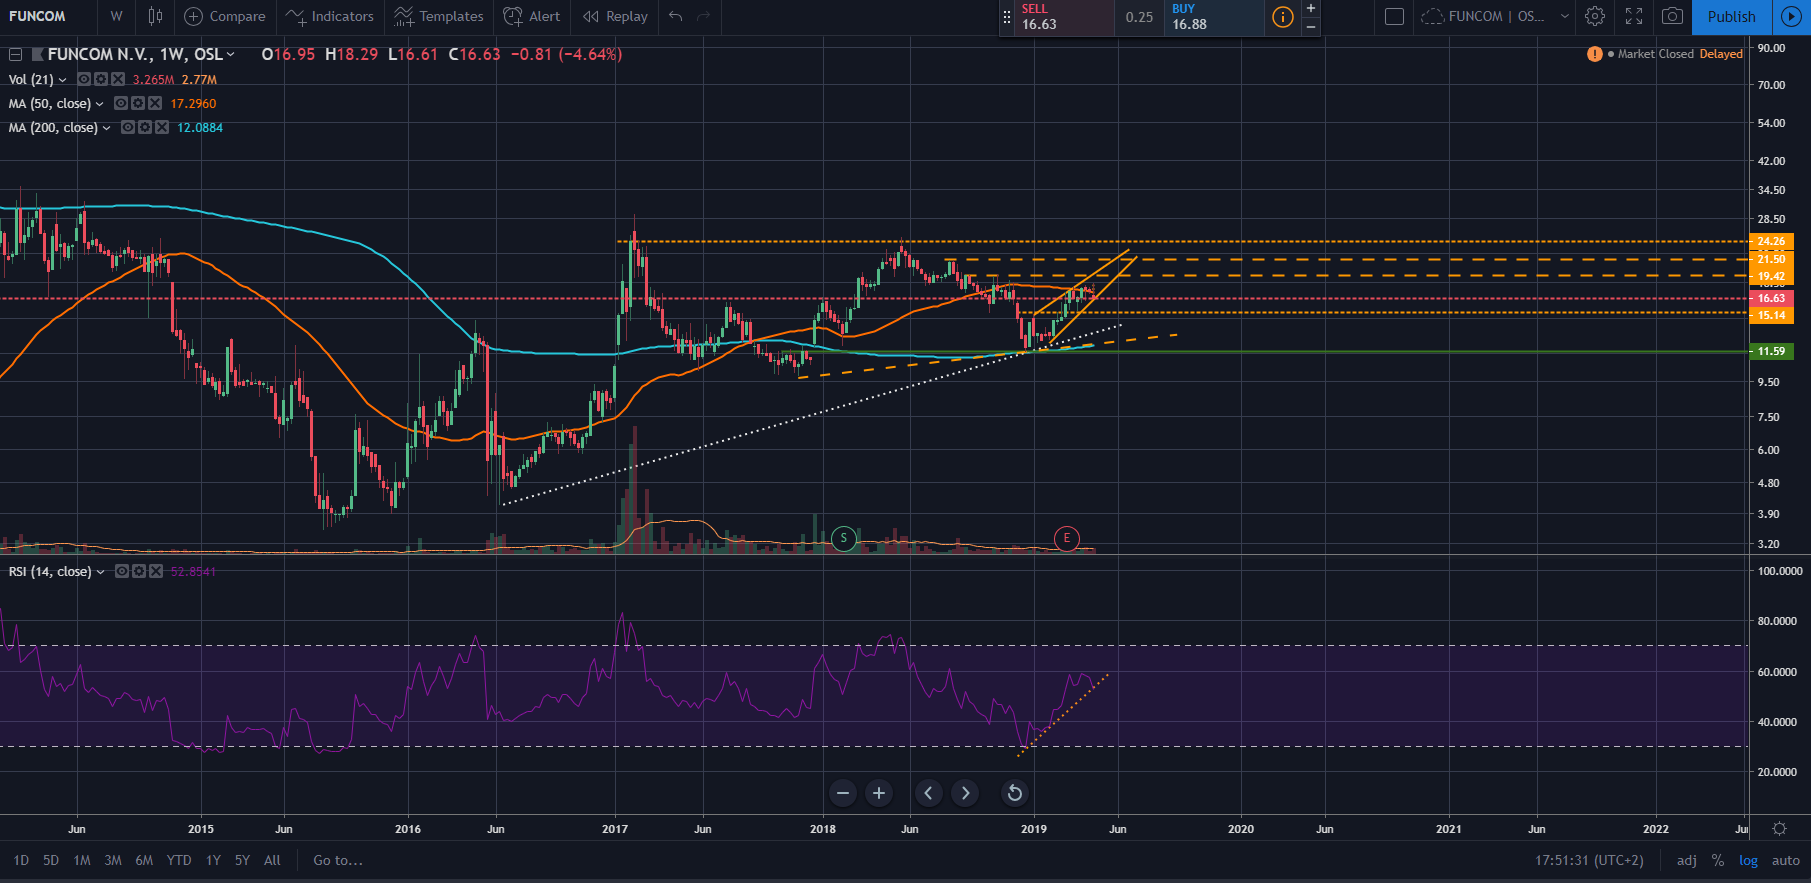Take a chart snapshot with camera icon
This screenshot has width=1811, height=883.
[1672, 16]
